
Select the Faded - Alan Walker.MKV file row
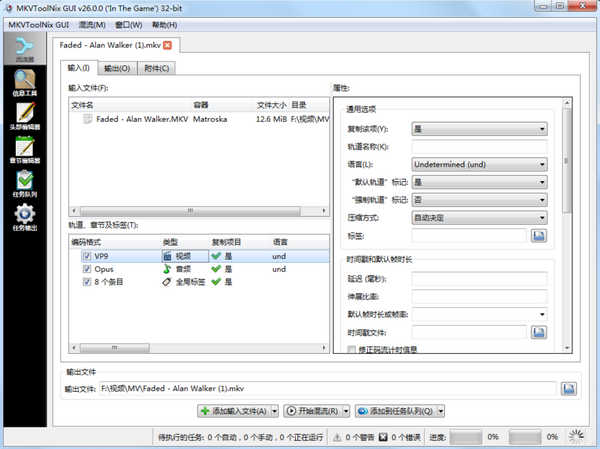pos(199,119)
